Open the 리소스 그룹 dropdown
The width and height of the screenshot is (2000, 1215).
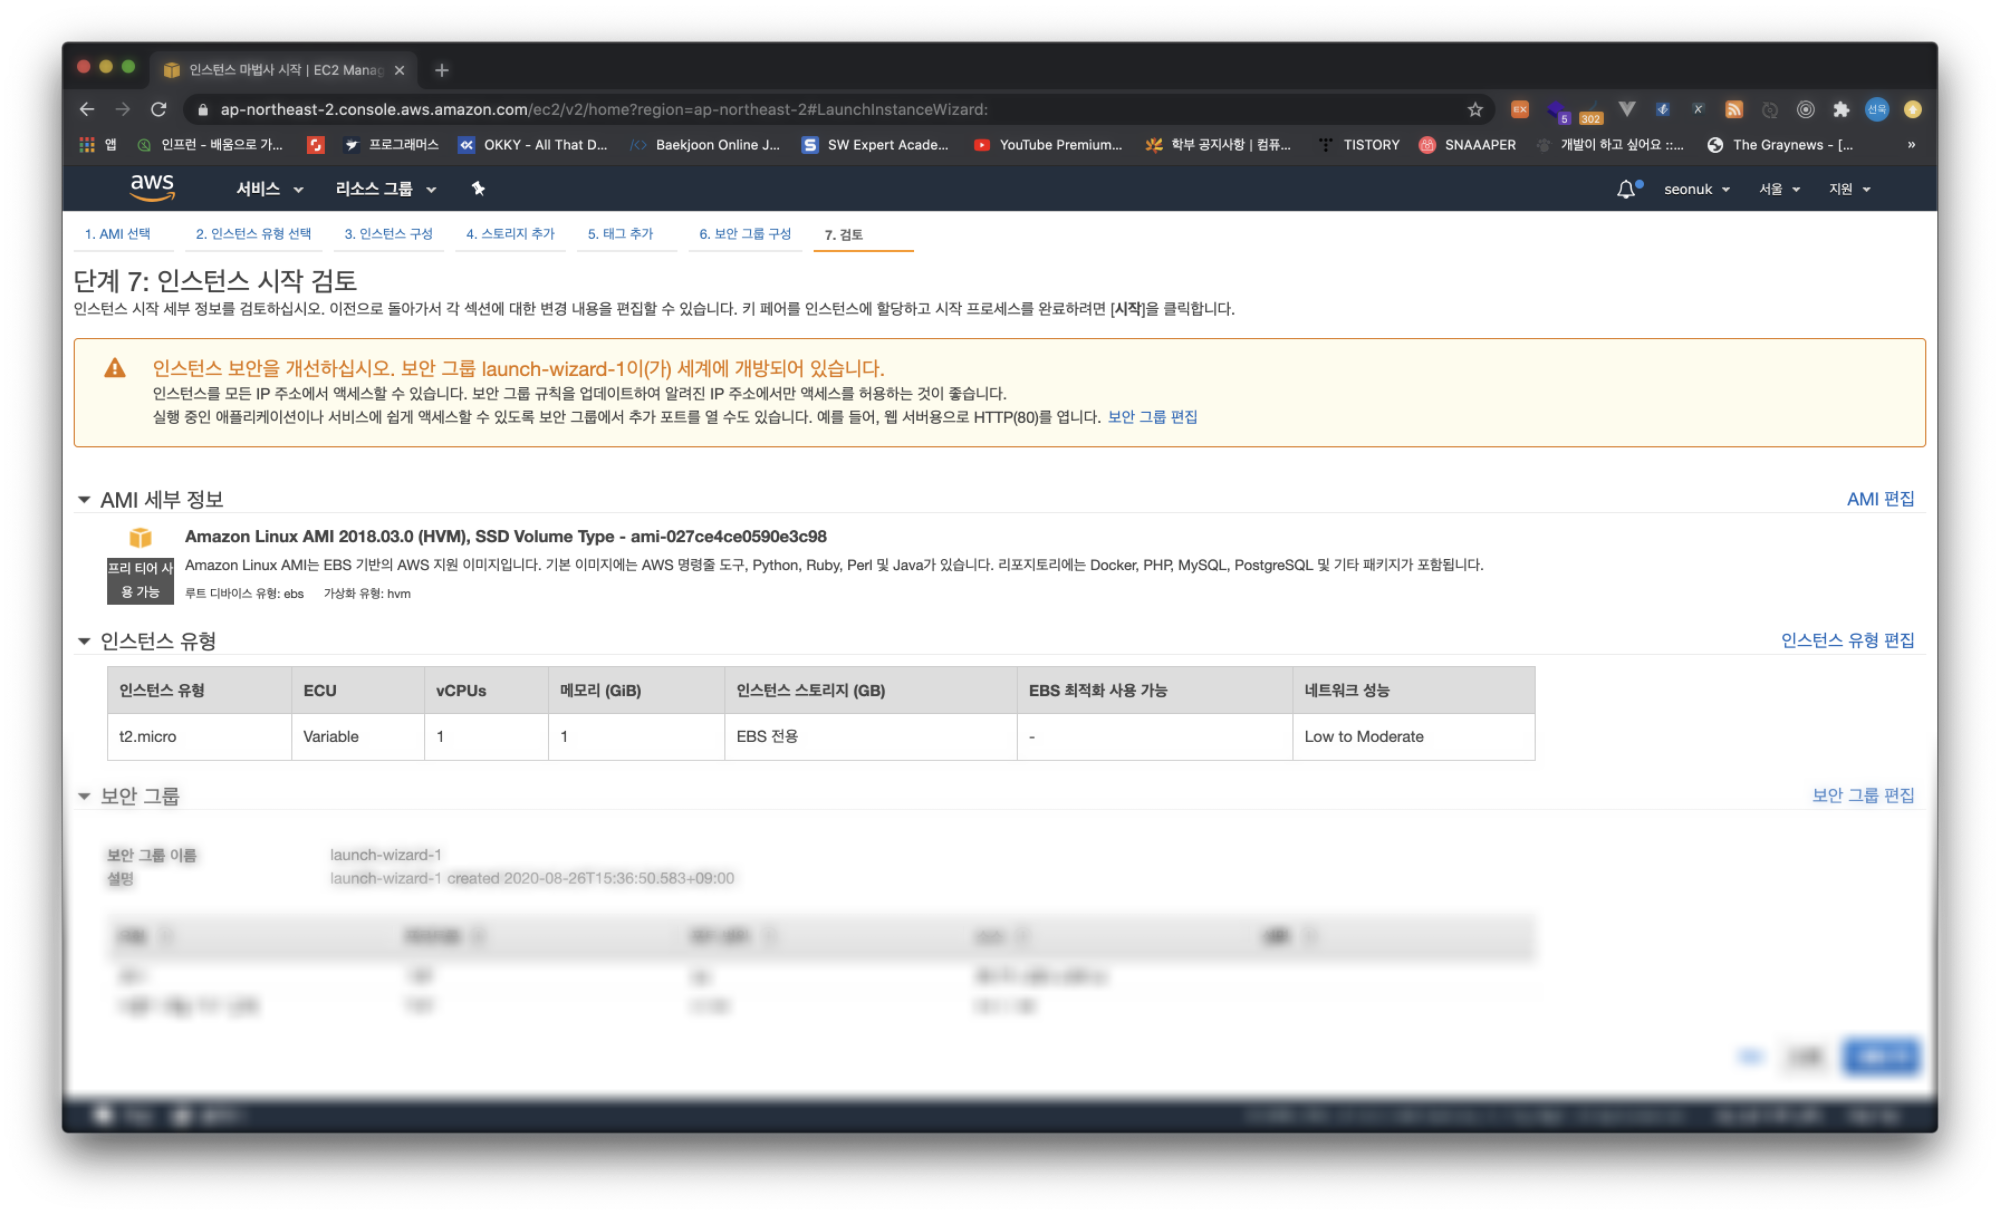[385, 189]
